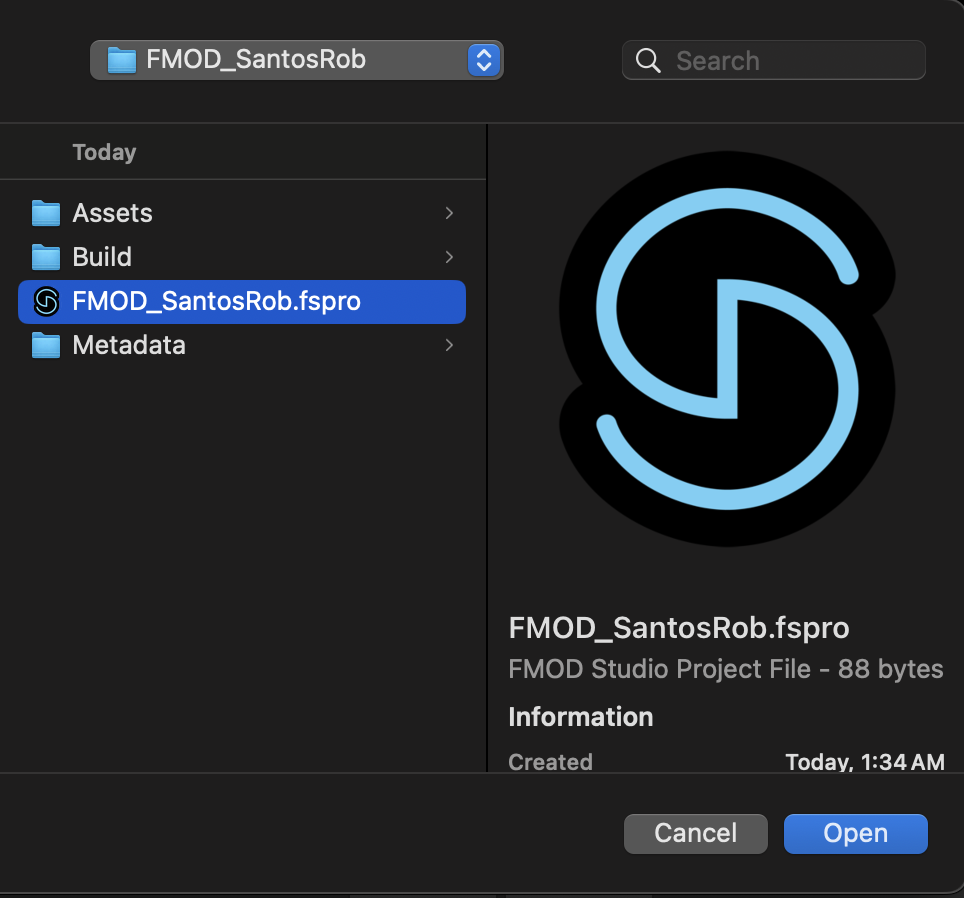Click the large FMOD logo preview
964x898 pixels.
[727, 350]
